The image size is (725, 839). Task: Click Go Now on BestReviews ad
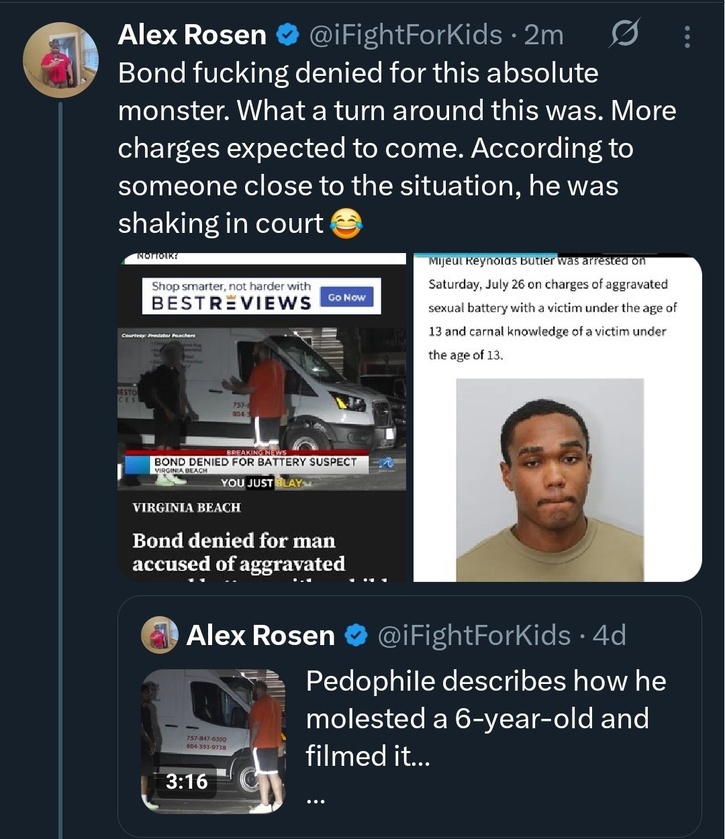click(347, 297)
